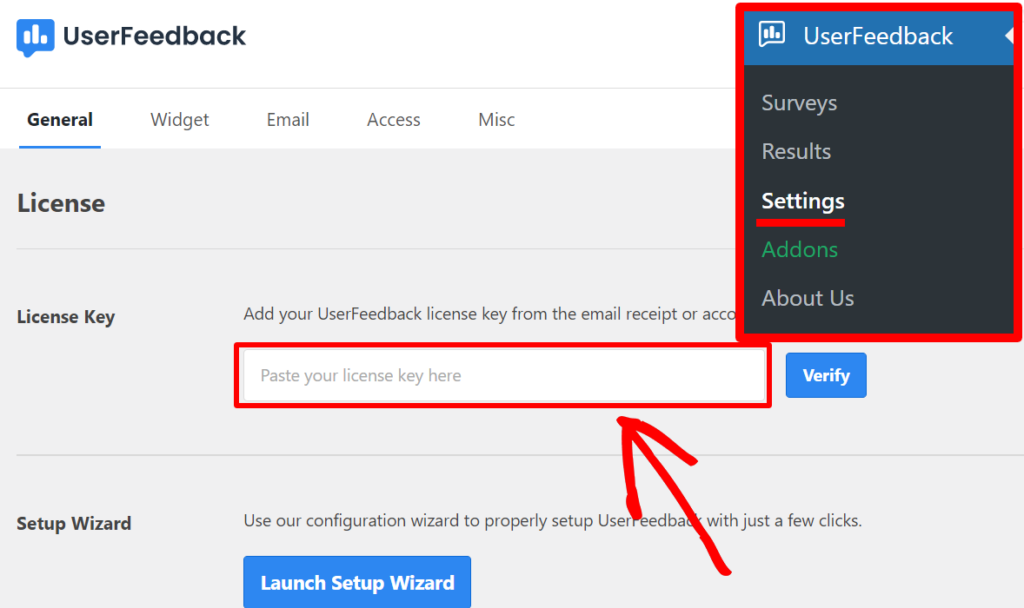This screenshot has width=1024, height=608.
Task: Click the Verify button
Action: pyautogui.click(x=825, y=375)
